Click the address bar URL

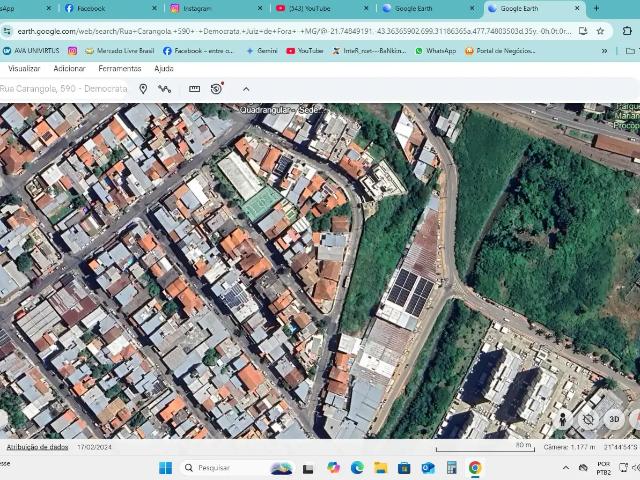click(x=294, y=31)
